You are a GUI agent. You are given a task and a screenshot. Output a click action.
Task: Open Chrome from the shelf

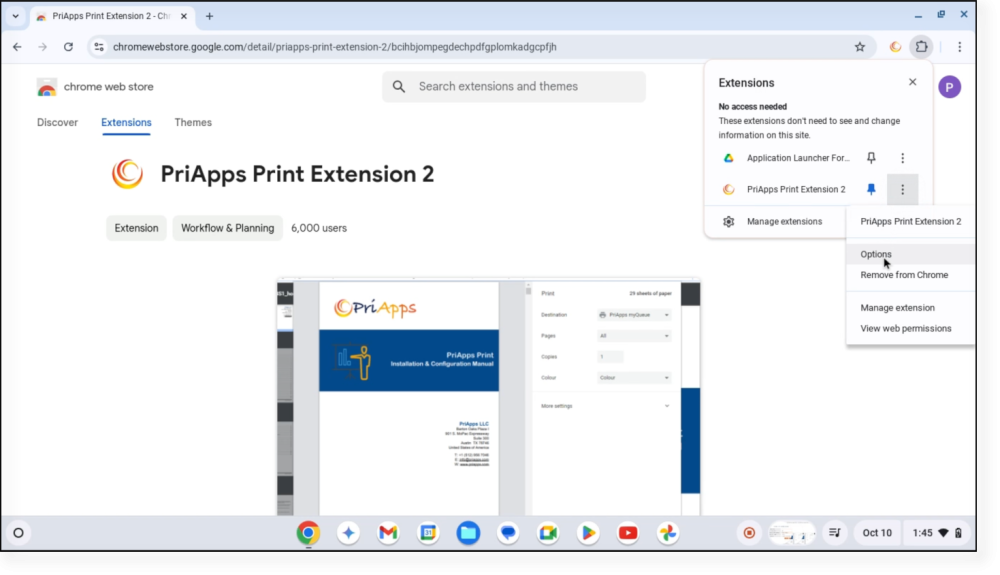tap(308, 533)
